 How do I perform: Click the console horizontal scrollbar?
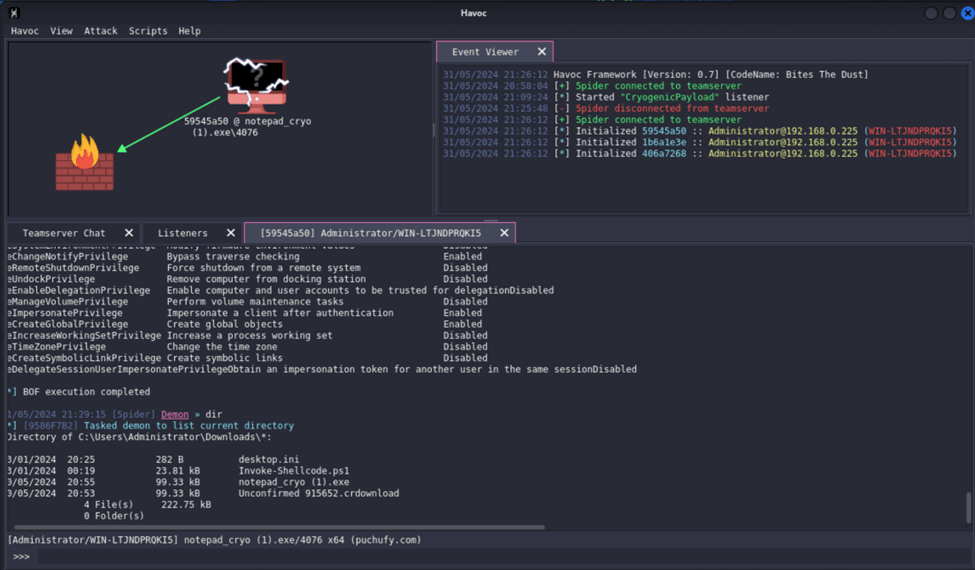pos(280,527)
